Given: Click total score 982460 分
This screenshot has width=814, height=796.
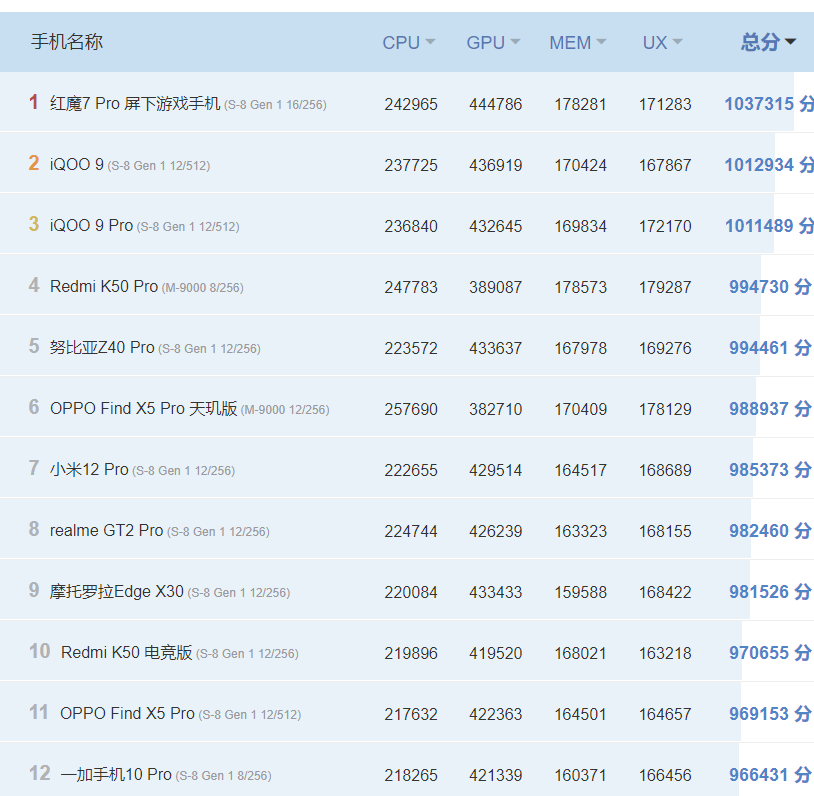Looking at the screenshot, I should [770, 531].
